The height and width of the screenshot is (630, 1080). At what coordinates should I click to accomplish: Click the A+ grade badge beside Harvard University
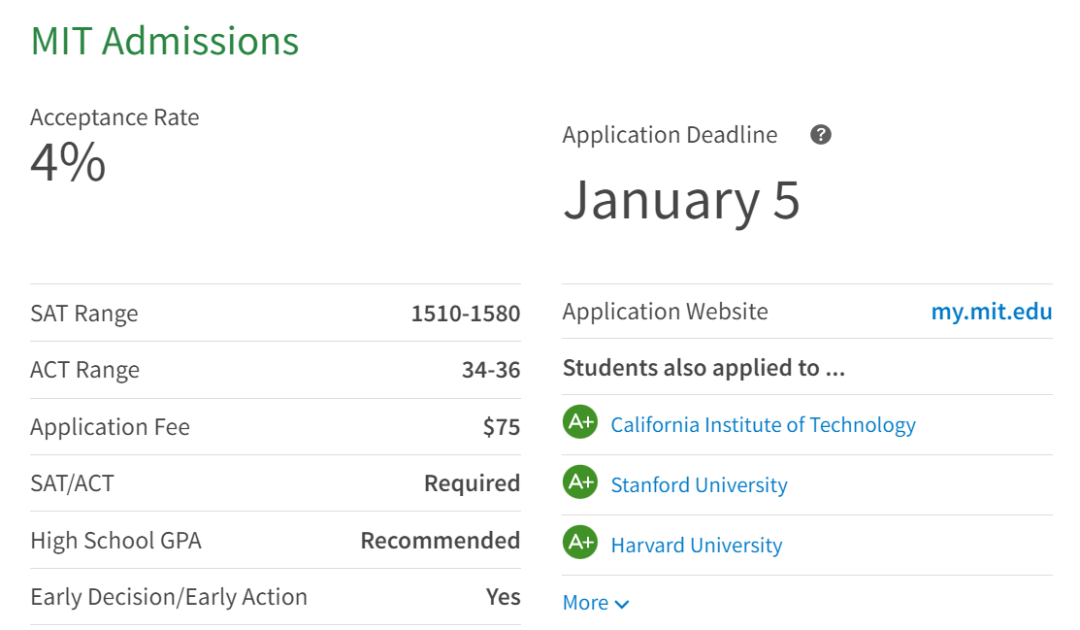580,544
